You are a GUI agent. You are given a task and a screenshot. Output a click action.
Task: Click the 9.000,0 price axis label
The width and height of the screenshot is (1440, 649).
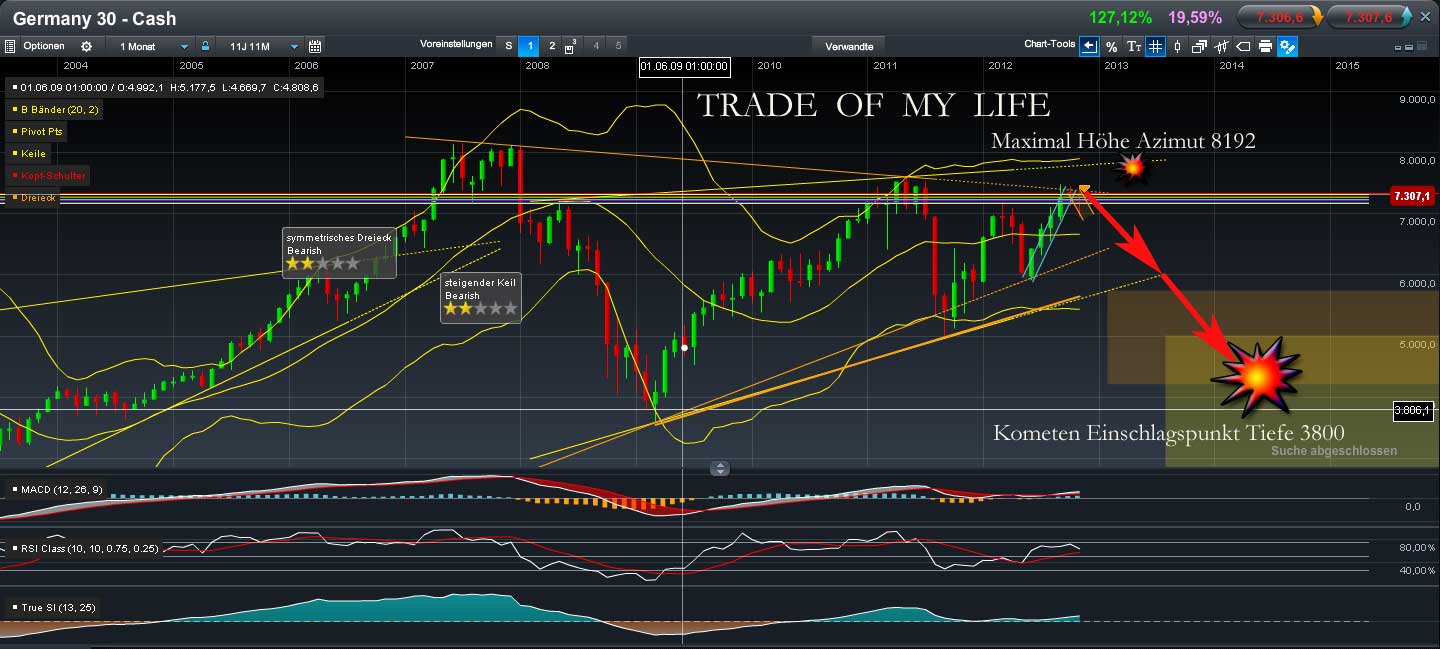click(1418, 99)
